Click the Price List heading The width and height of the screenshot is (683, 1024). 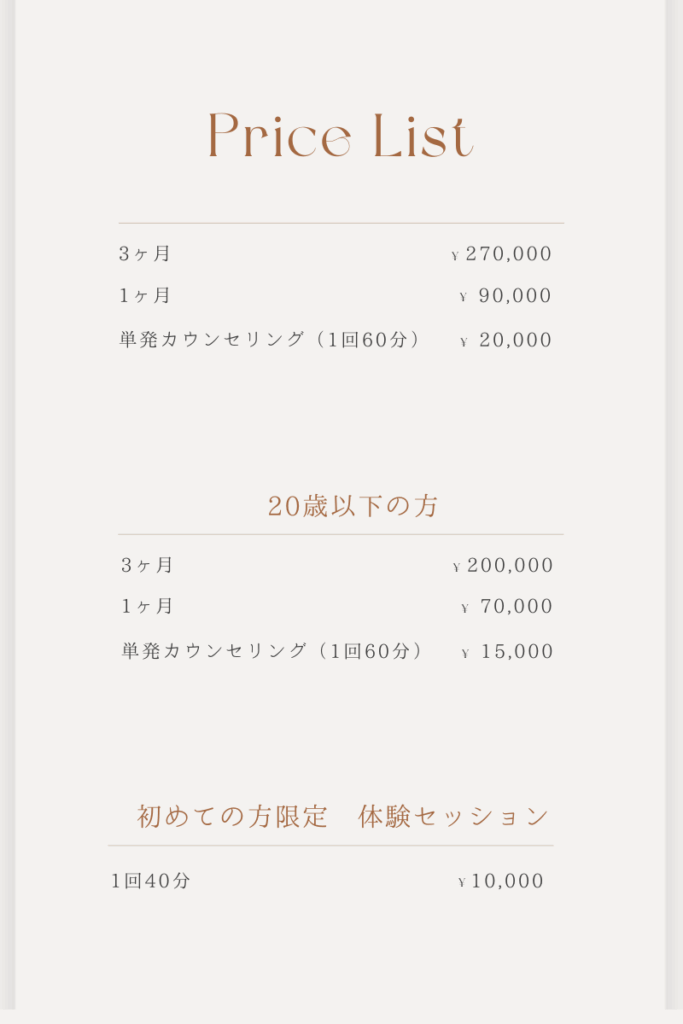(x=340, y=135)
